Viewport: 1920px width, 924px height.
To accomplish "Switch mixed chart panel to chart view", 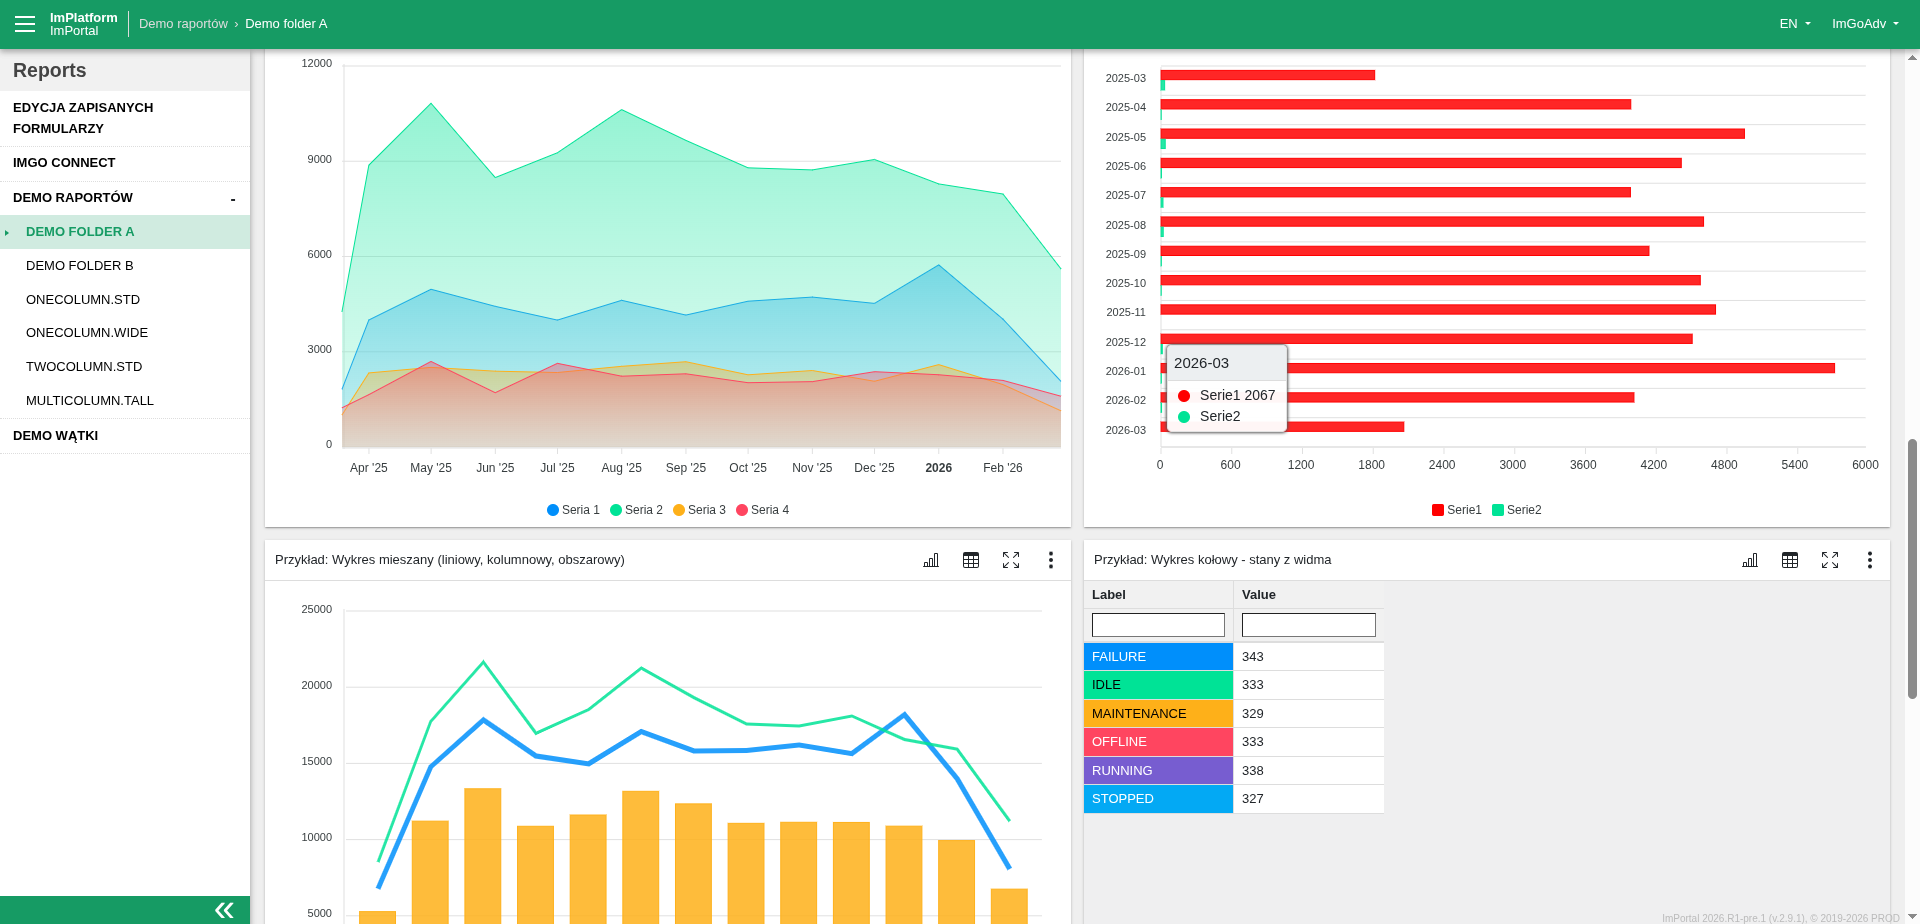I will click(931, 560).
